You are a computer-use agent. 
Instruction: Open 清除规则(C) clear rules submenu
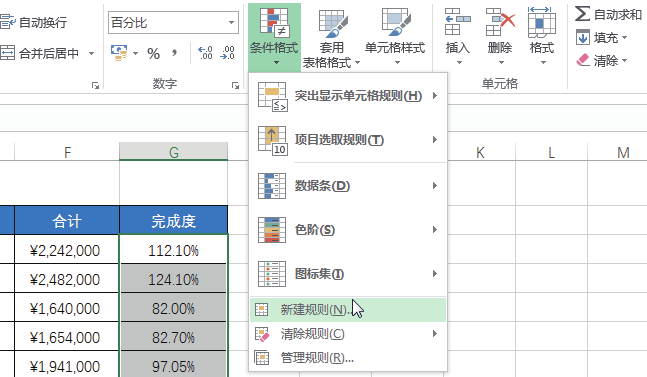tap(348, 334)
